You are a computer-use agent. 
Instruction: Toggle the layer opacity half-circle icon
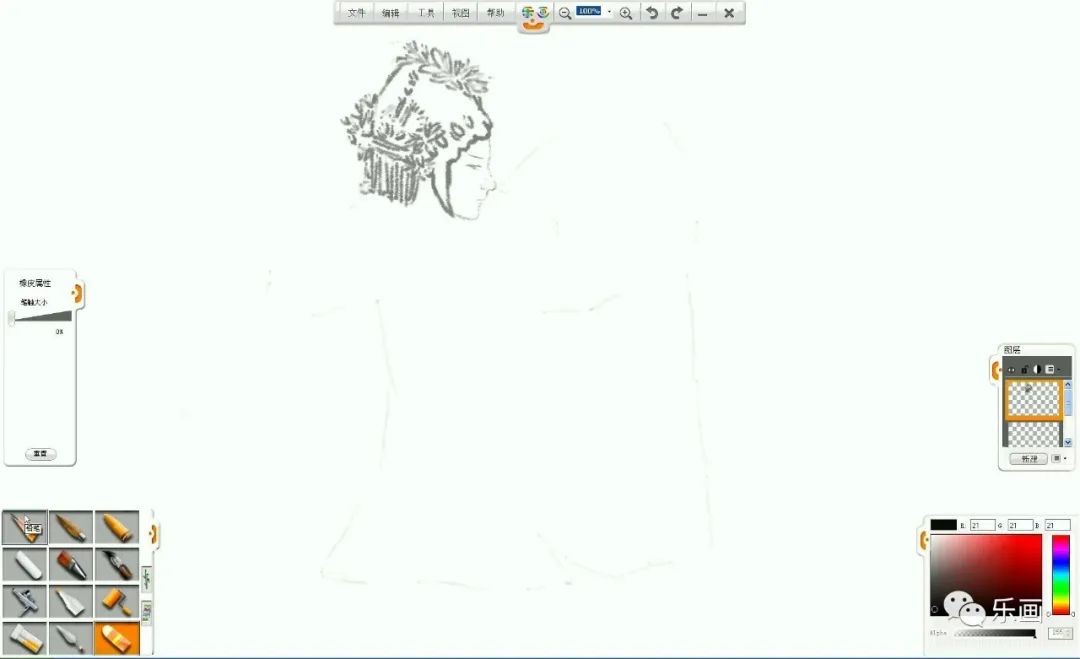point(1037,369)
